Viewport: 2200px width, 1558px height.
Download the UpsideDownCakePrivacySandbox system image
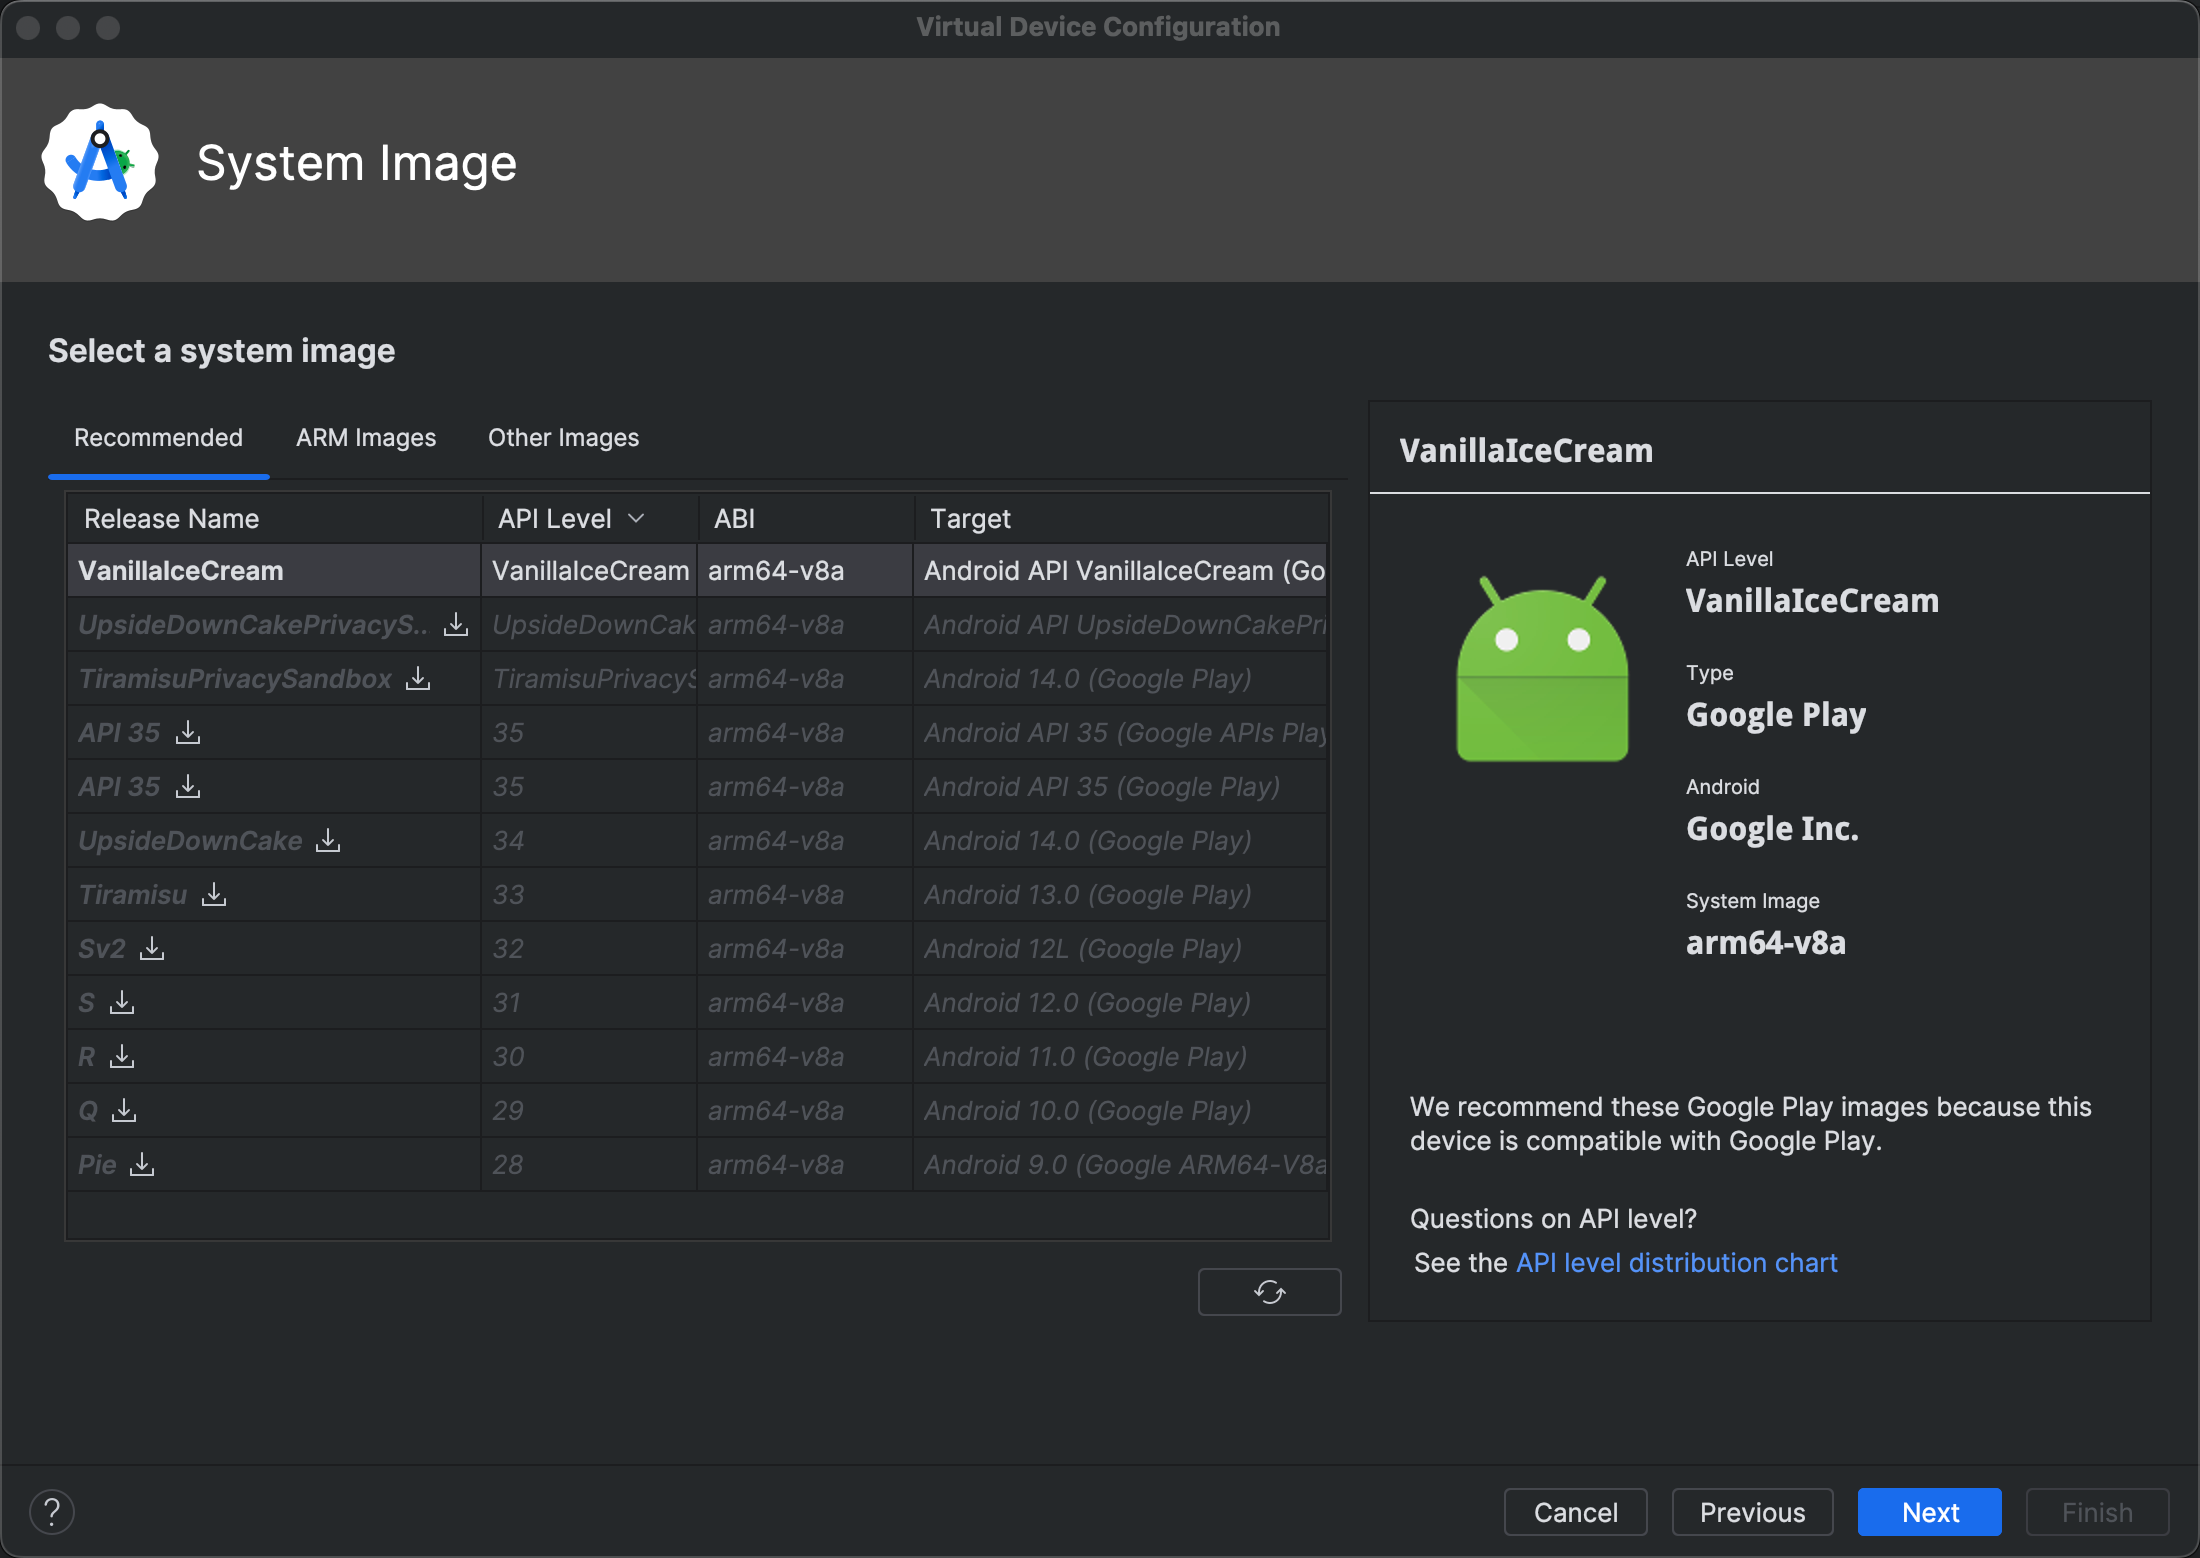456,624
